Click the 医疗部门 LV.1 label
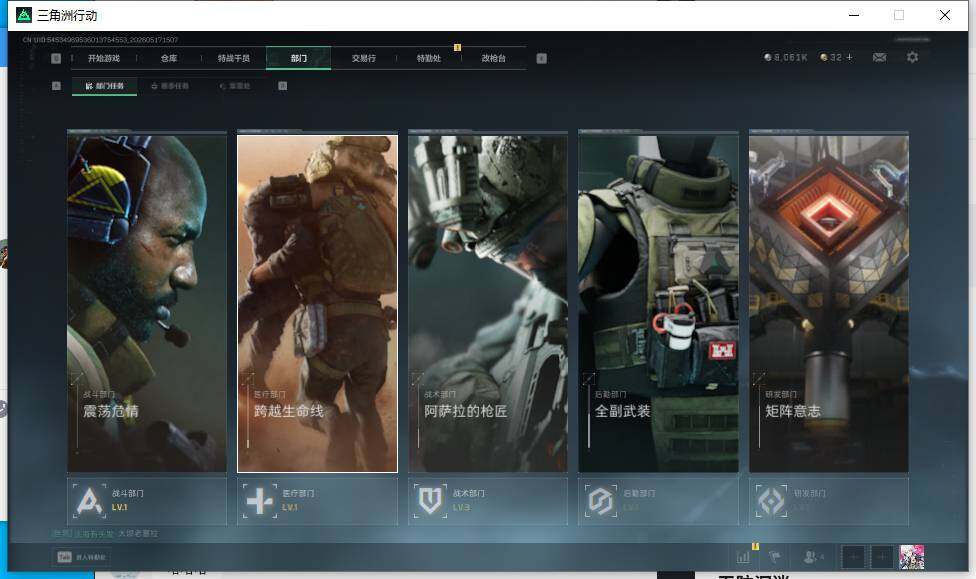 (x=290, y=507)
